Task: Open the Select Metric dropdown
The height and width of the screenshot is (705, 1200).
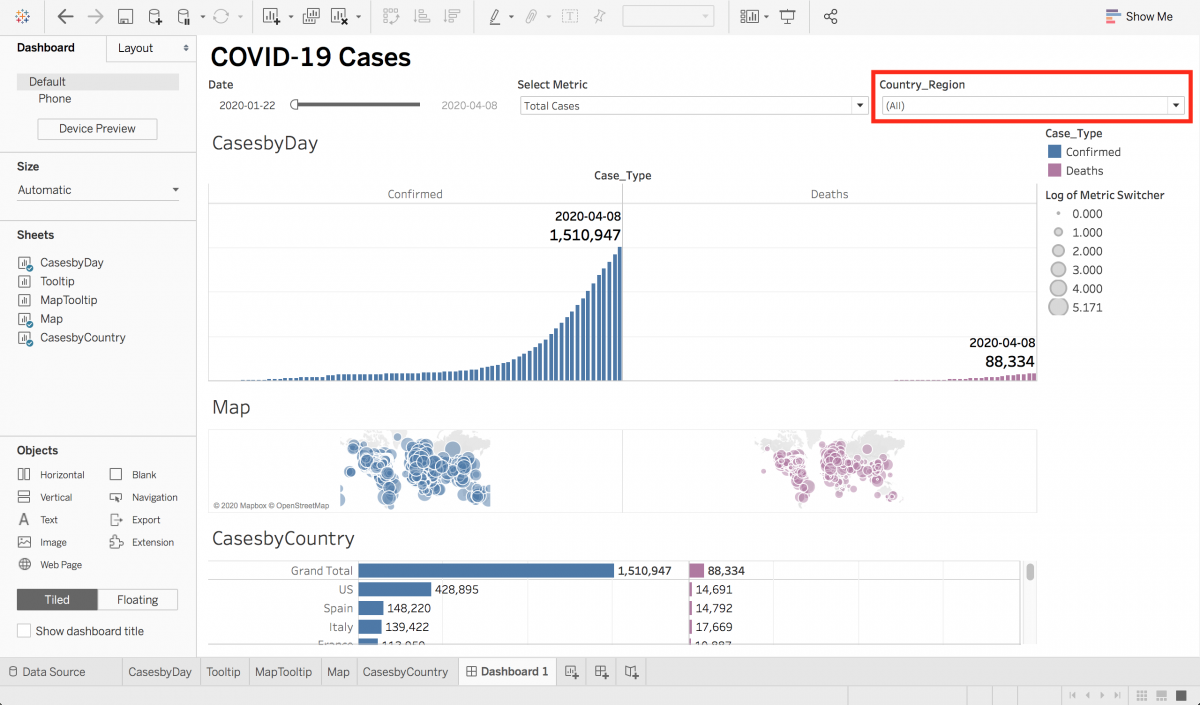Action: pos(858,105)
